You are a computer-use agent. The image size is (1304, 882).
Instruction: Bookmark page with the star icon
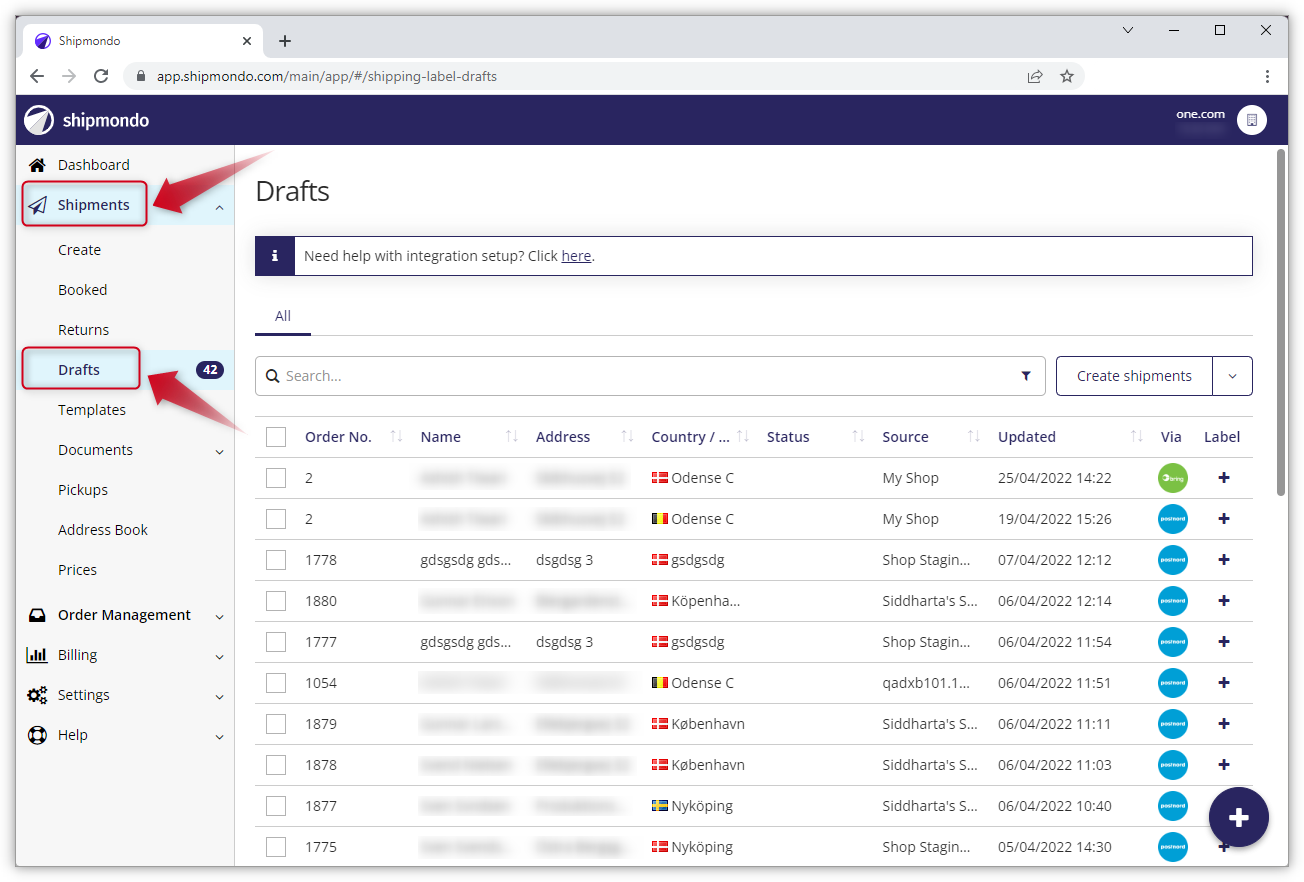click(x=1067, y=76)
